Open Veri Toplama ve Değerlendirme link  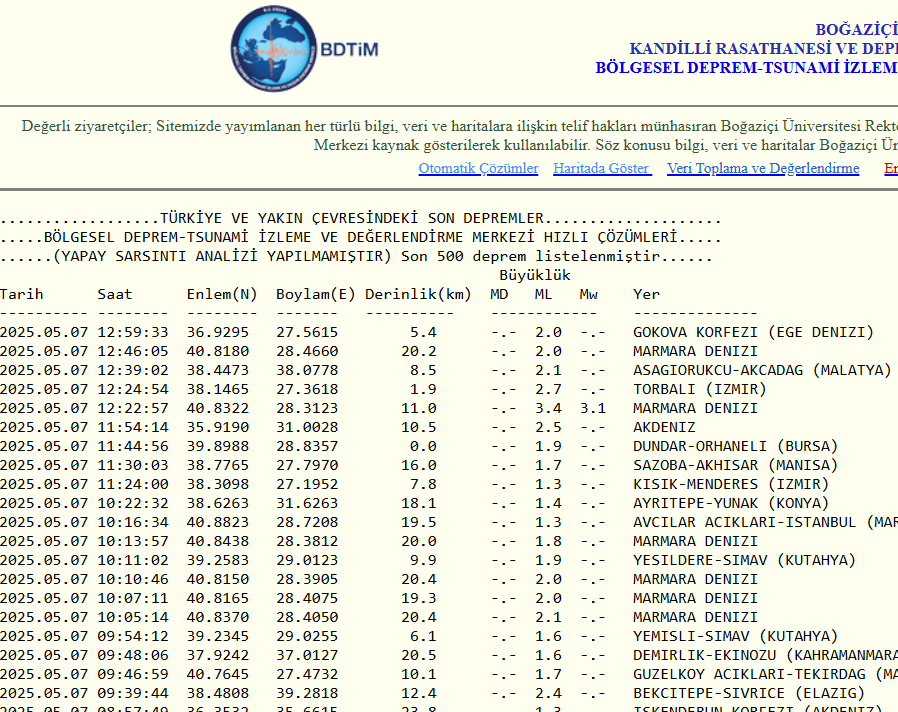pos(763,168)
